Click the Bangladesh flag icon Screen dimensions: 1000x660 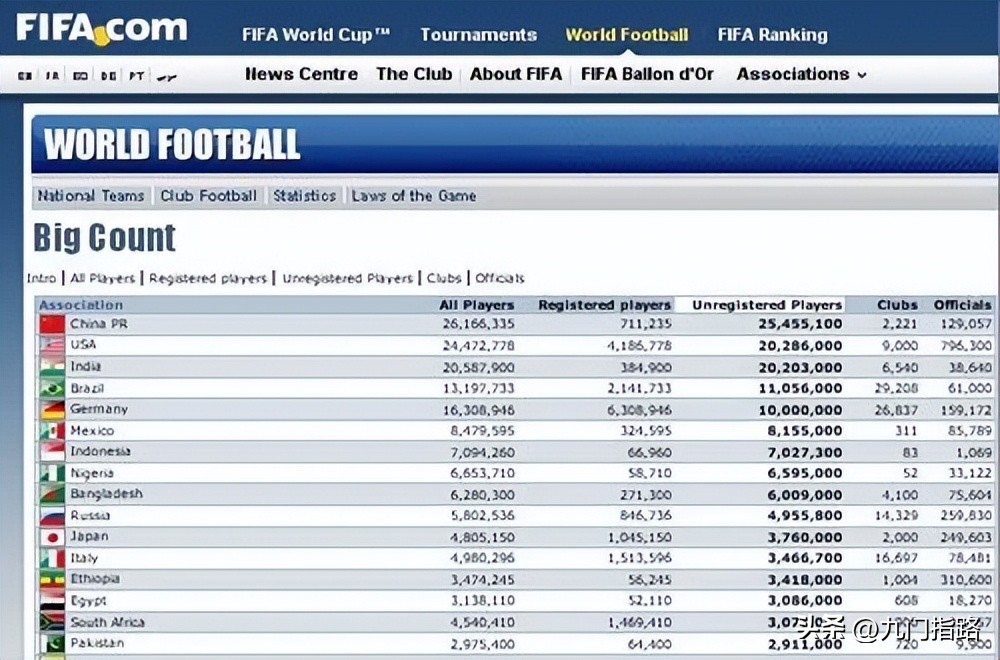52,494
